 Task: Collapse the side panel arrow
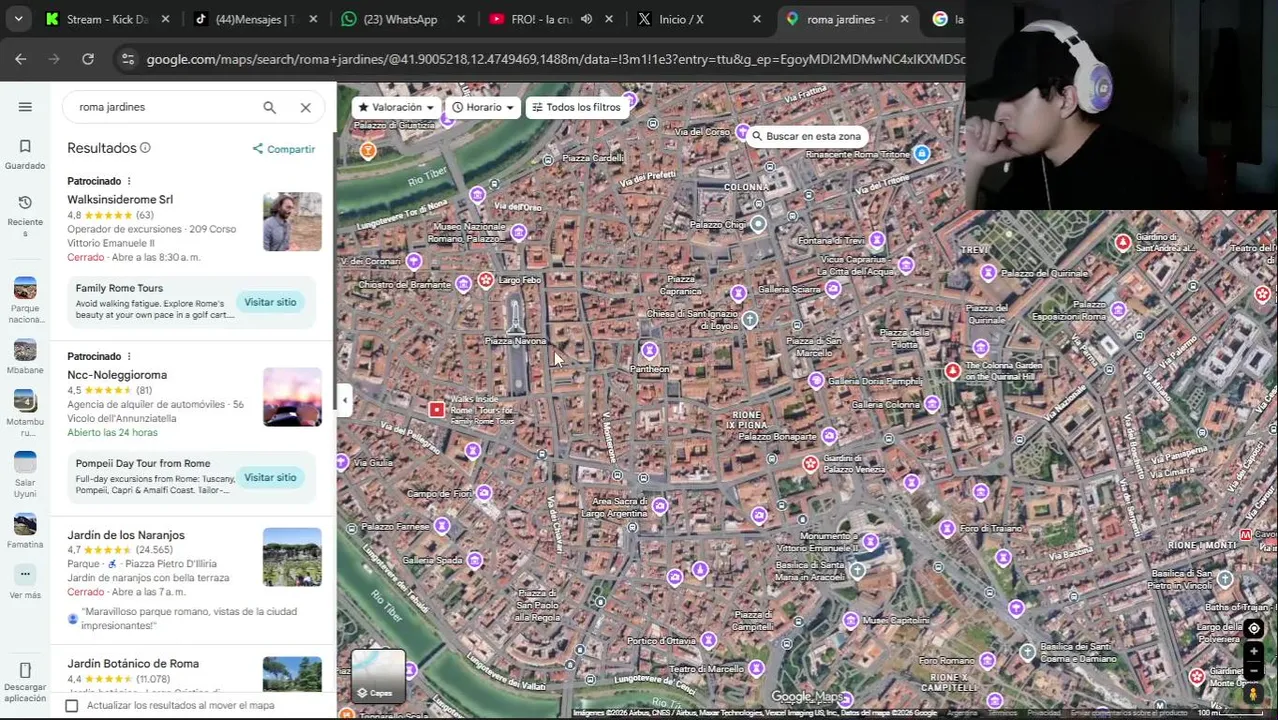[x=344, y=400]
